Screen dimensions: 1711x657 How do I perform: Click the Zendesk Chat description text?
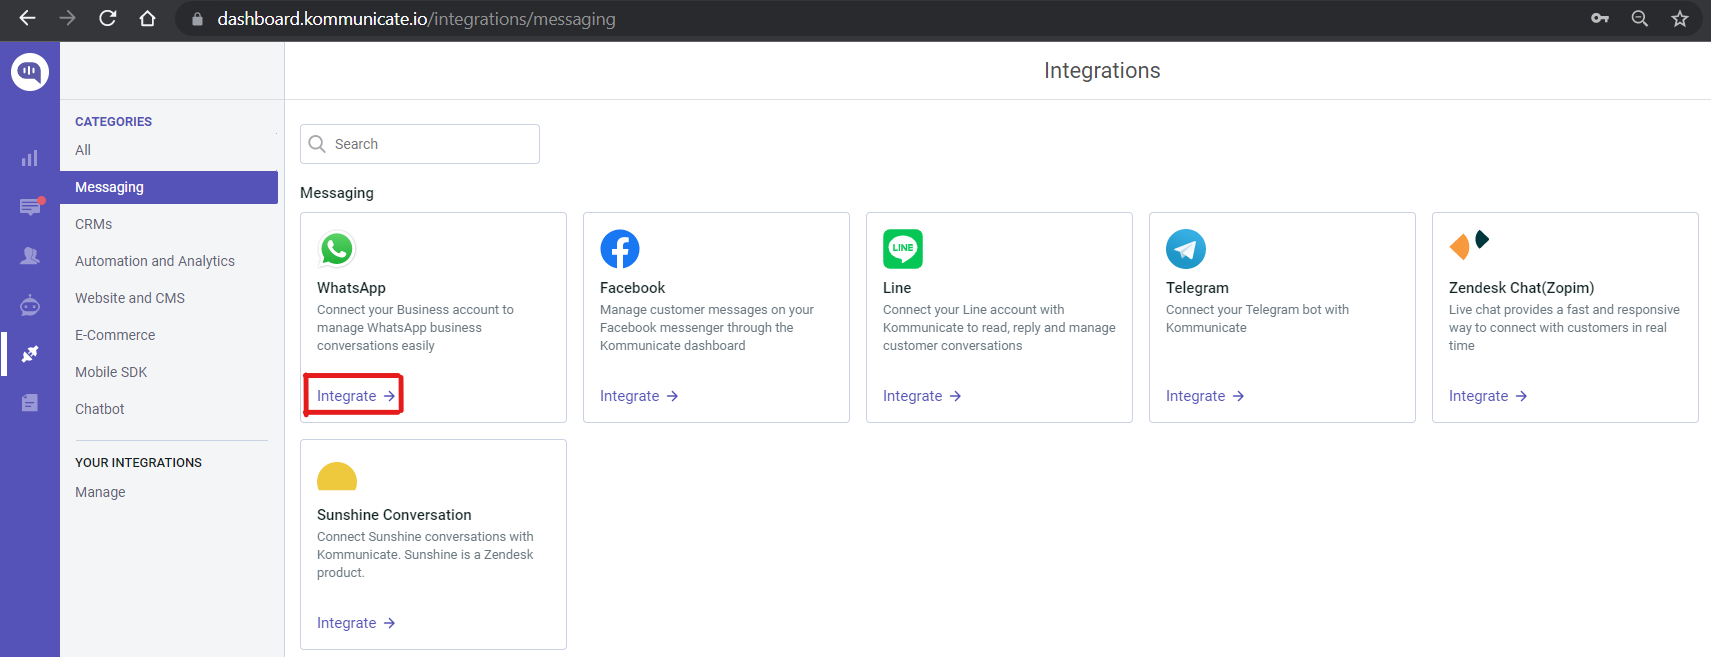click(x=1564, y=328)
